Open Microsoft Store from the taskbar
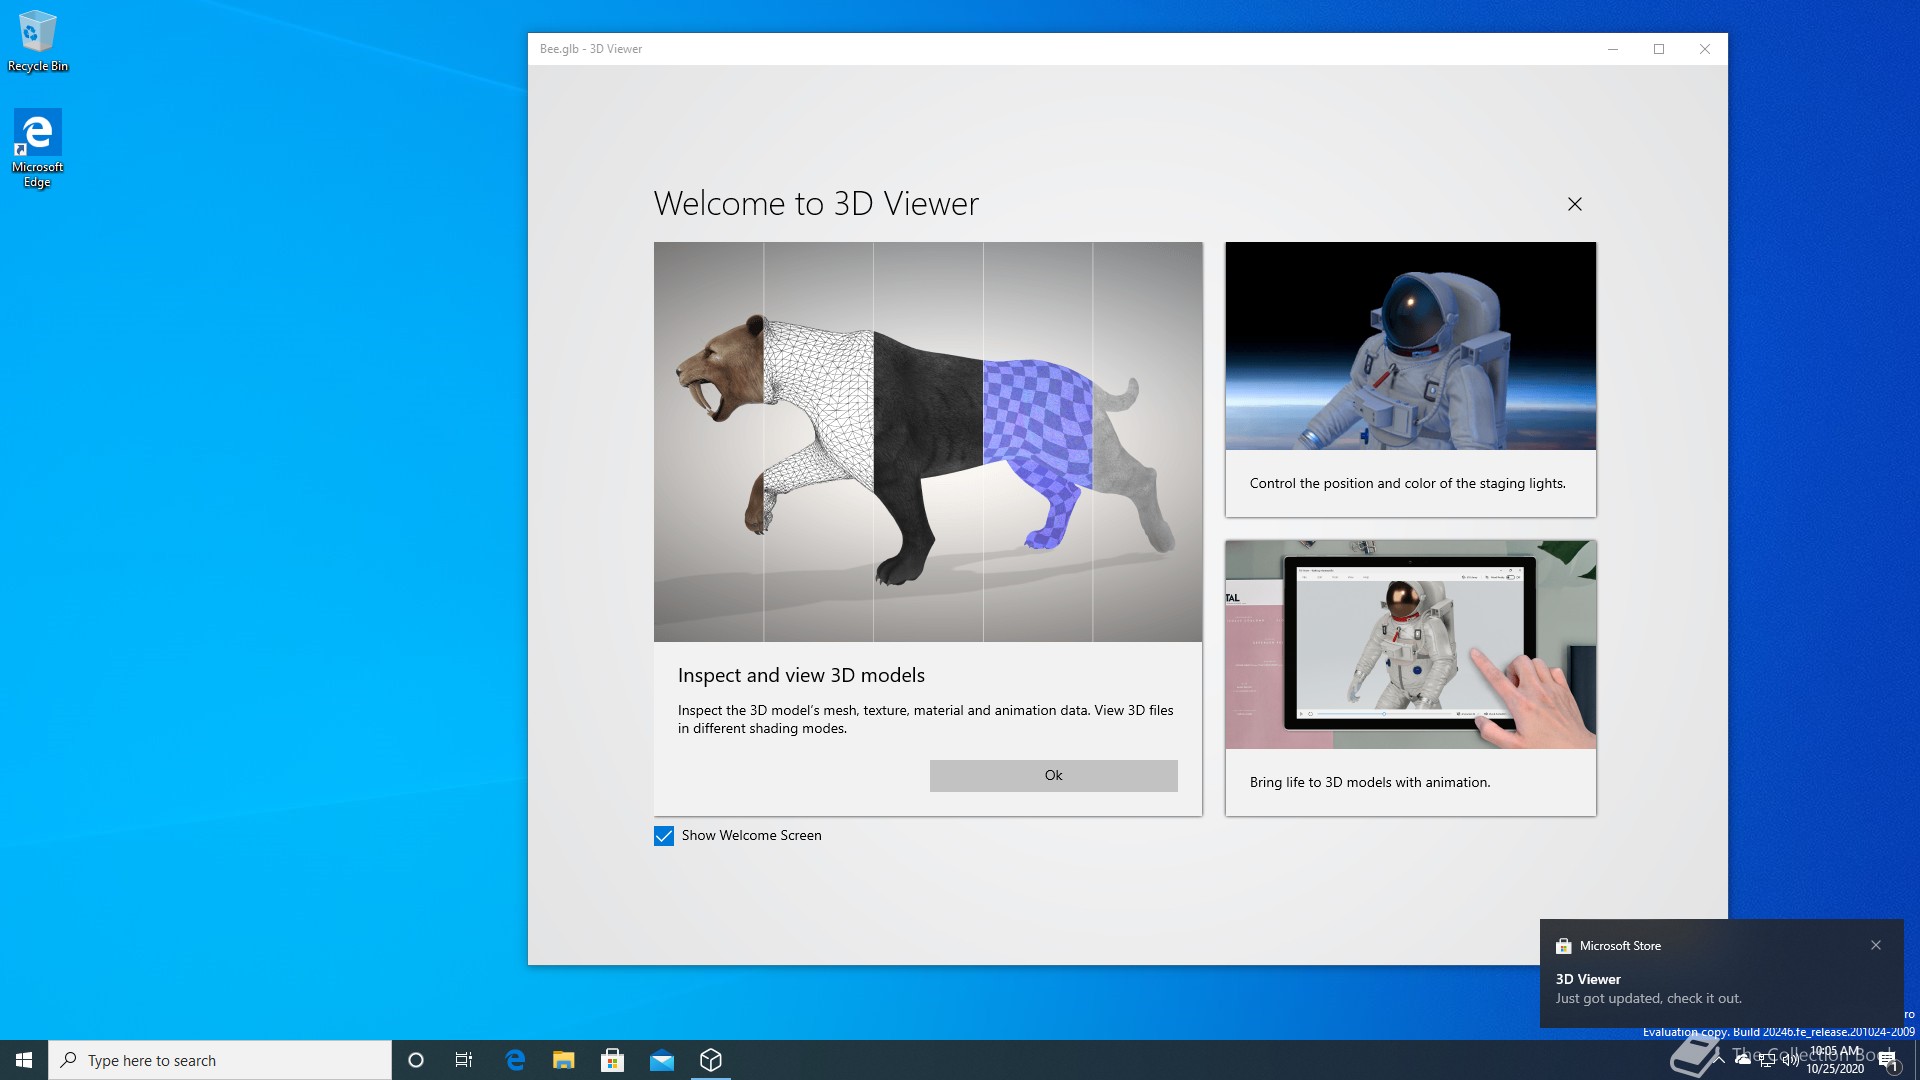 [613, 1060]
